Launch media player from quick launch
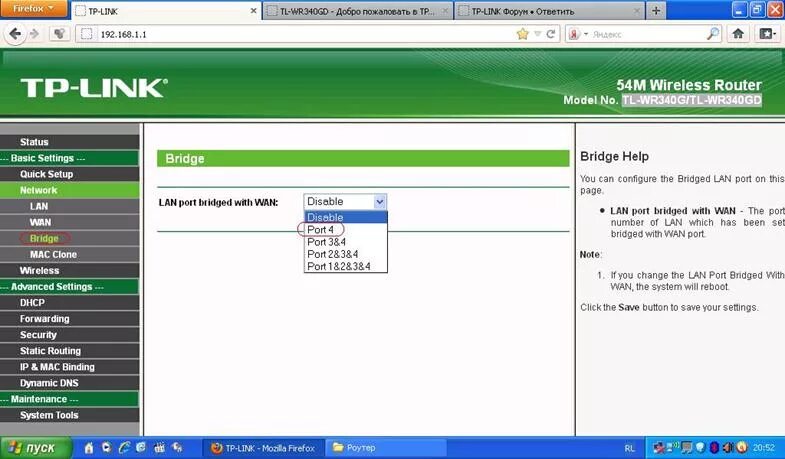This screenshot has height=459, width=785. coord(106,447)
